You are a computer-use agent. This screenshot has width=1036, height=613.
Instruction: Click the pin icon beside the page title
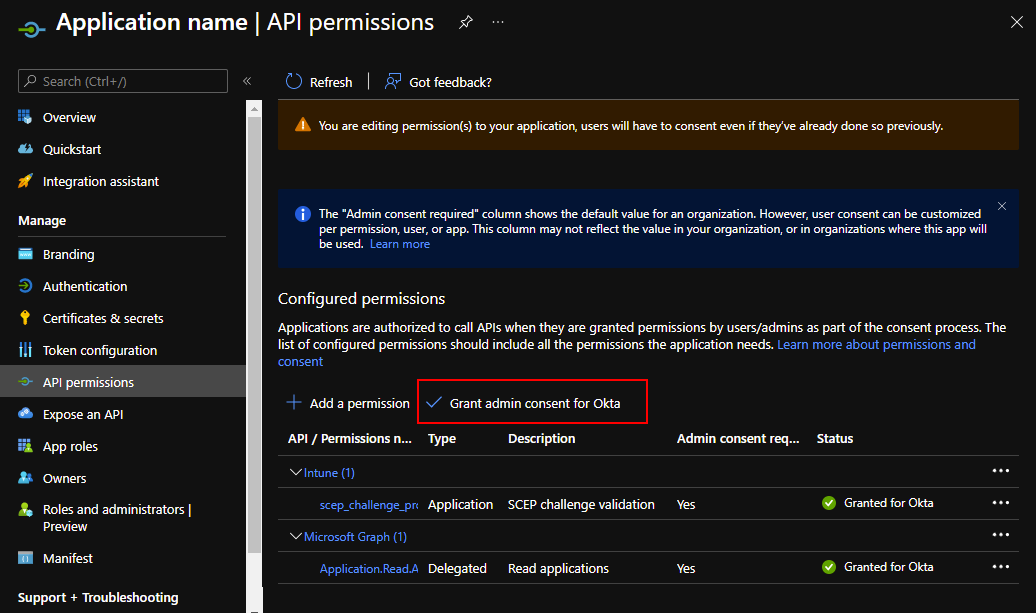(465, 22)
